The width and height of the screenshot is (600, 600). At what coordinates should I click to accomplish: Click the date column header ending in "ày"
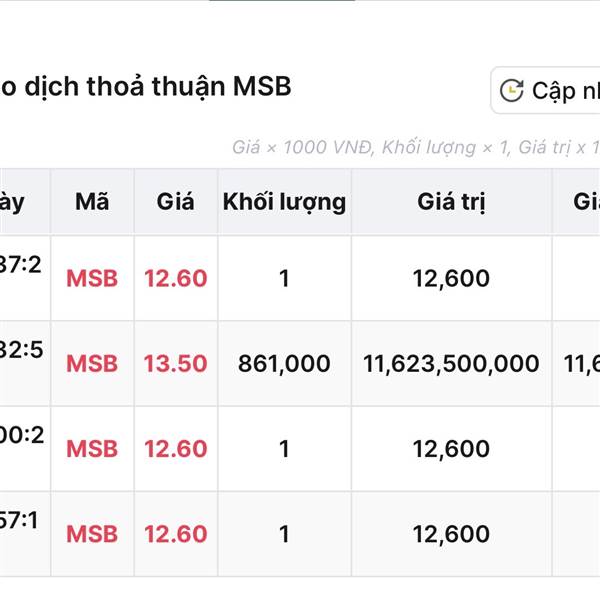[x=12, y=202]
